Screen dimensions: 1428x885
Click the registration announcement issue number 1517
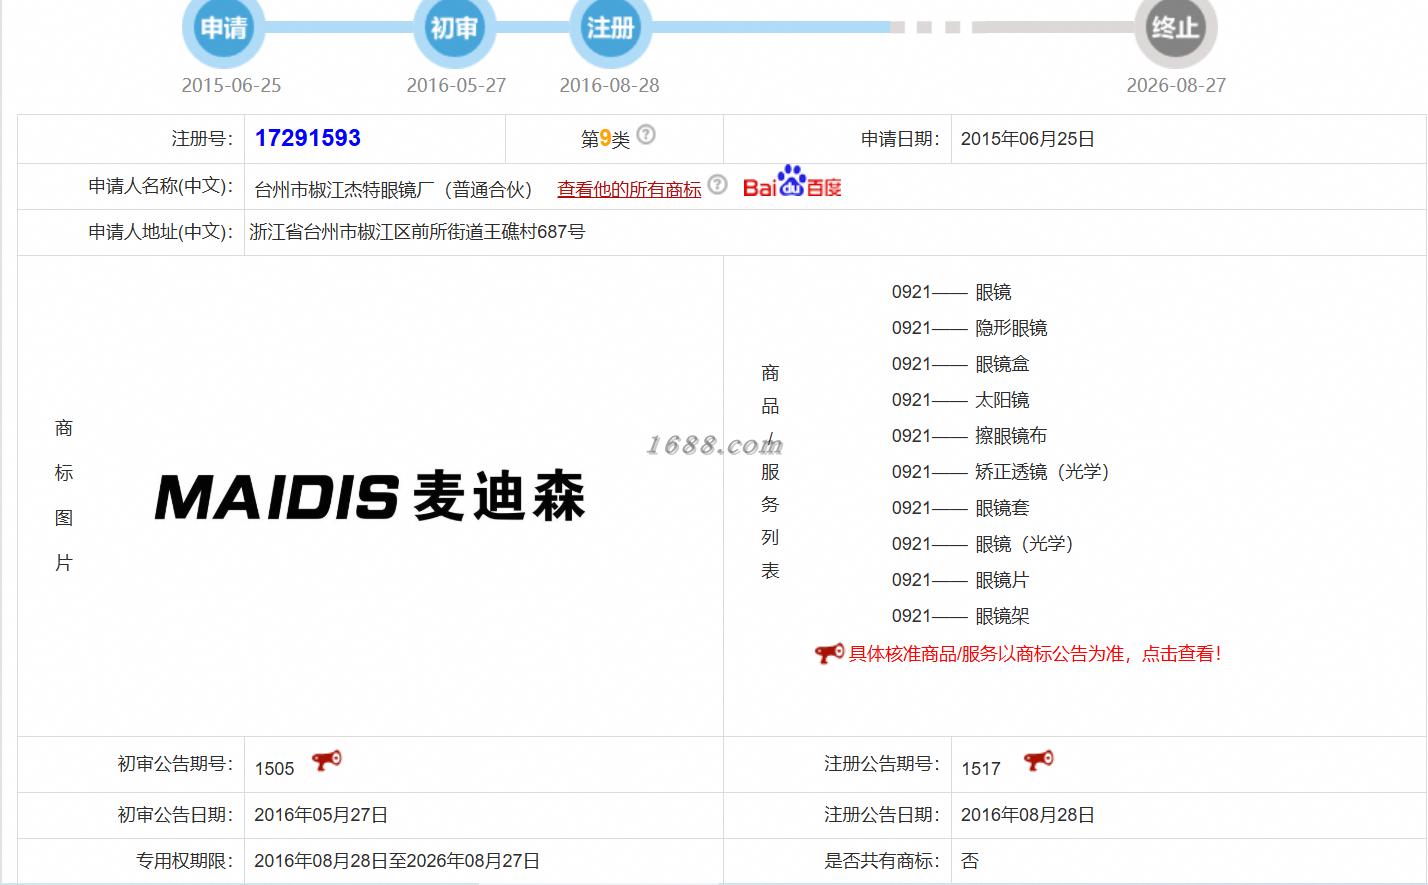pyautogui.click(x=981, y=768)
